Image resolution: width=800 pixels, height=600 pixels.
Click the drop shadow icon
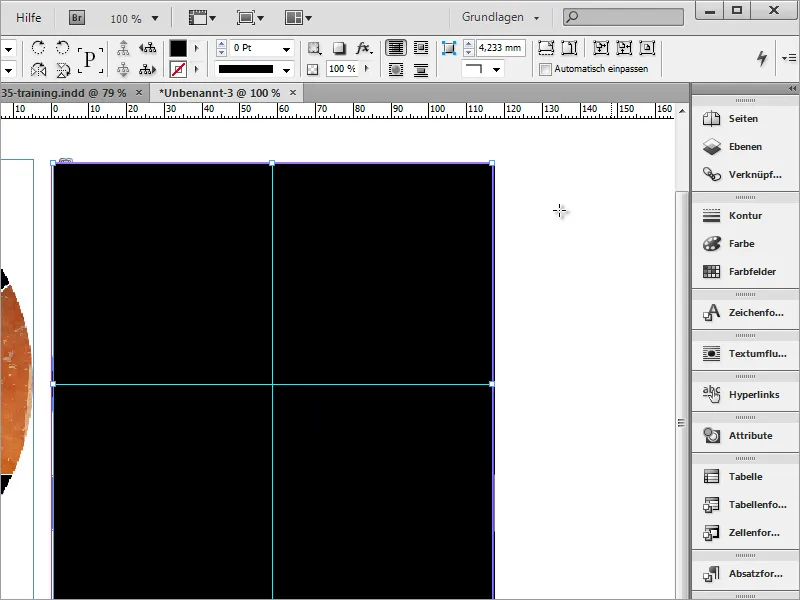pyautogui.click(x=339, y=48)
